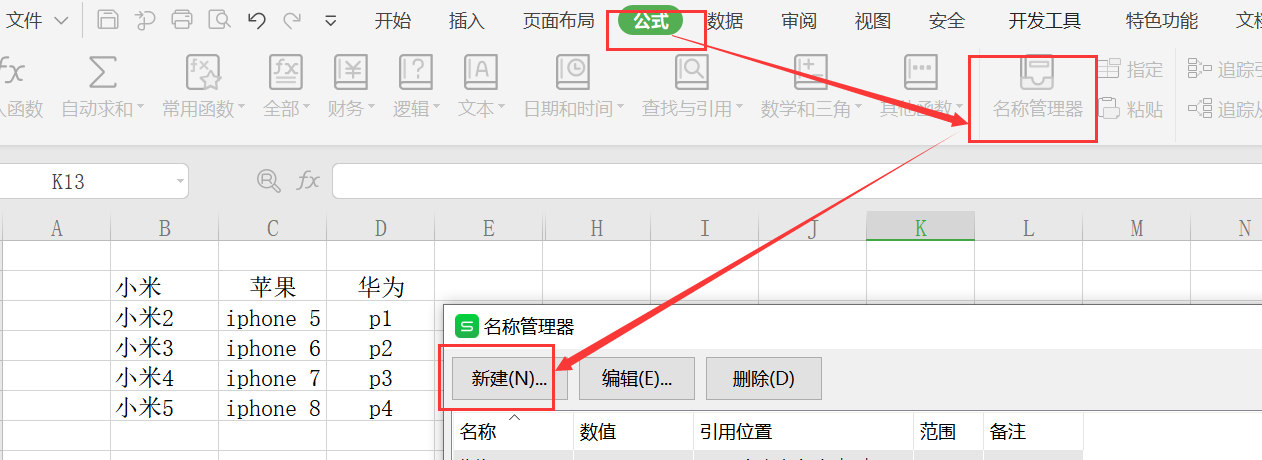Click the Save icon in quick access bar

107,20
